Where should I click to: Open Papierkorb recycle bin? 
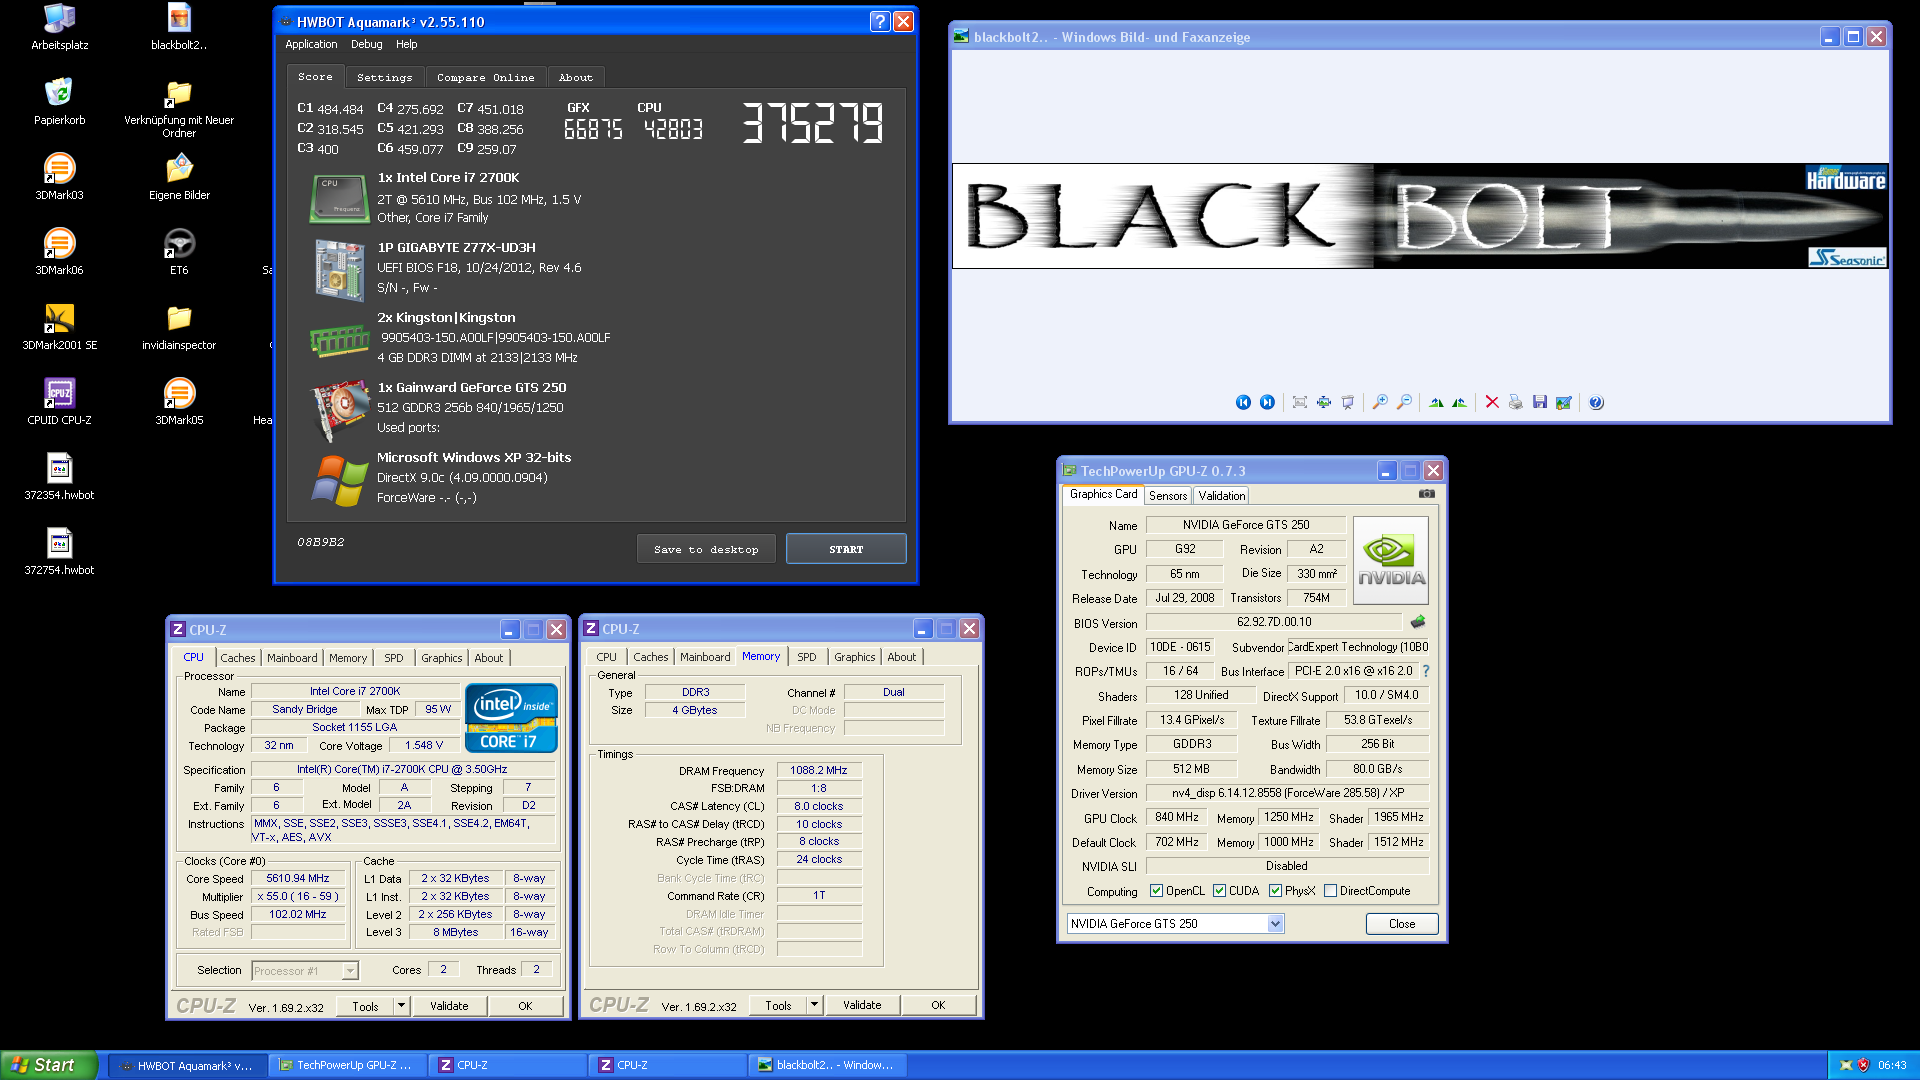pyautogui.click(x=59, y=101)
